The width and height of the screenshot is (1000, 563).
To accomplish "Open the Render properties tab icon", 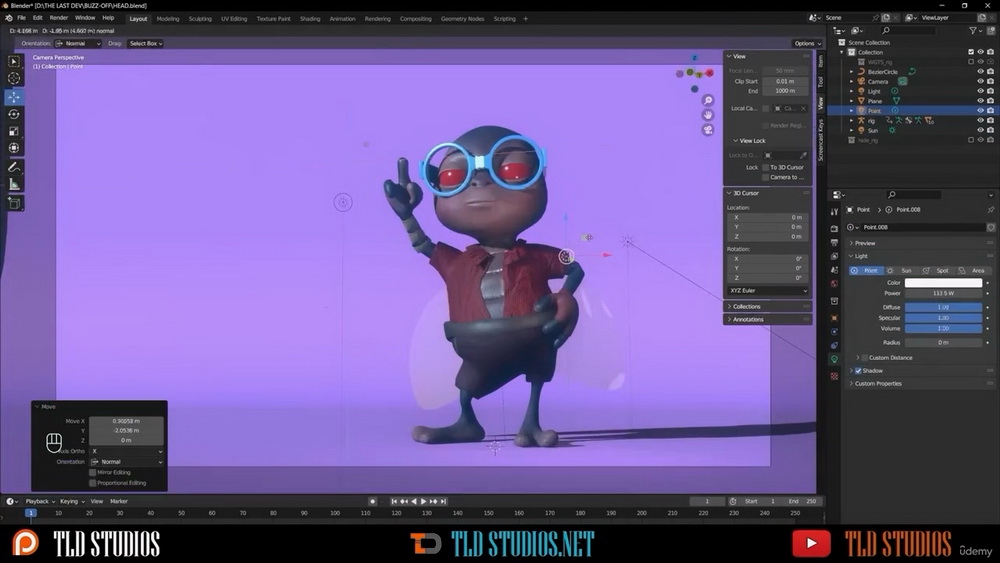I will [x=834, y=228].
